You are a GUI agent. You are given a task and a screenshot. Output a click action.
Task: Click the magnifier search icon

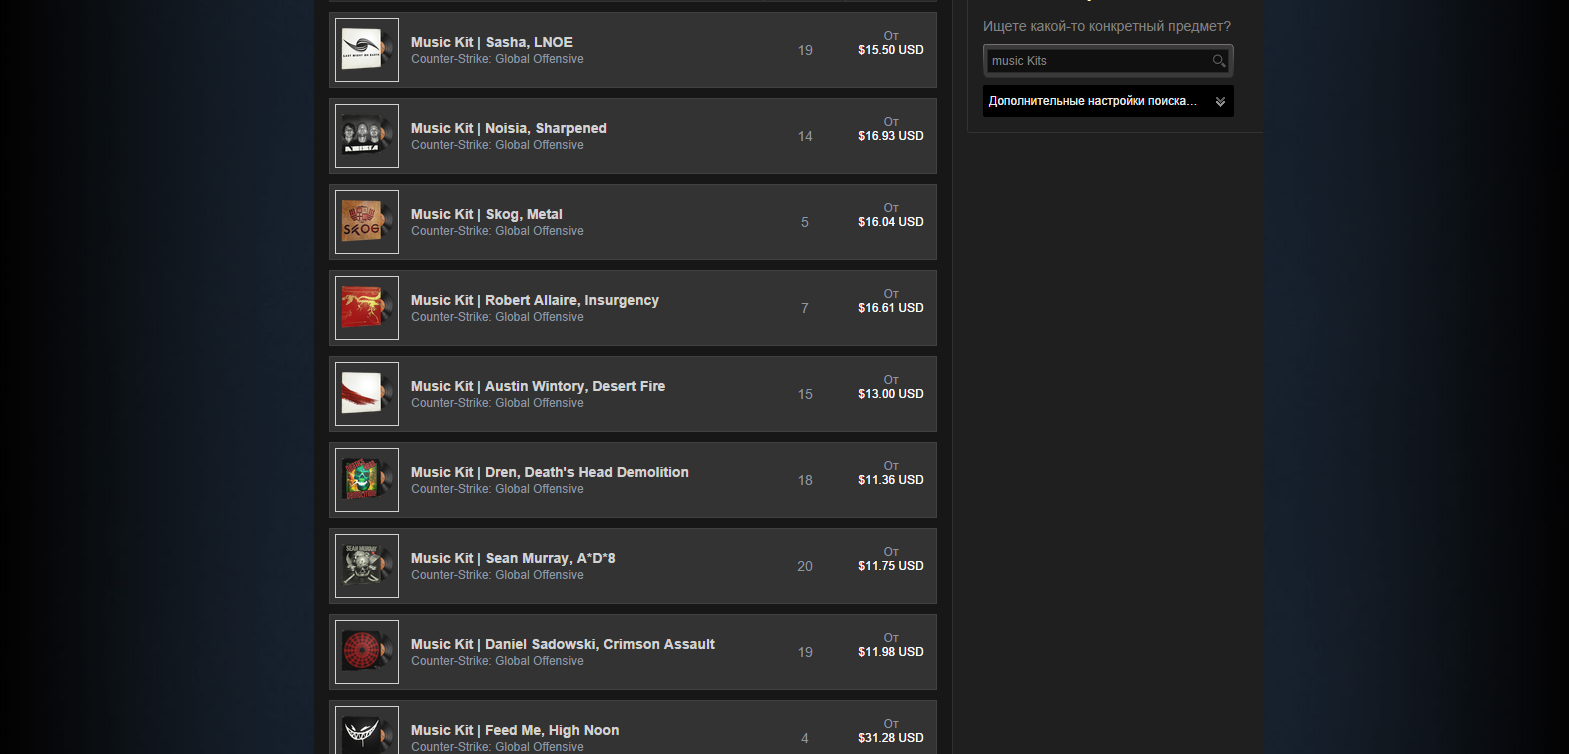[x=1218, y=61]
